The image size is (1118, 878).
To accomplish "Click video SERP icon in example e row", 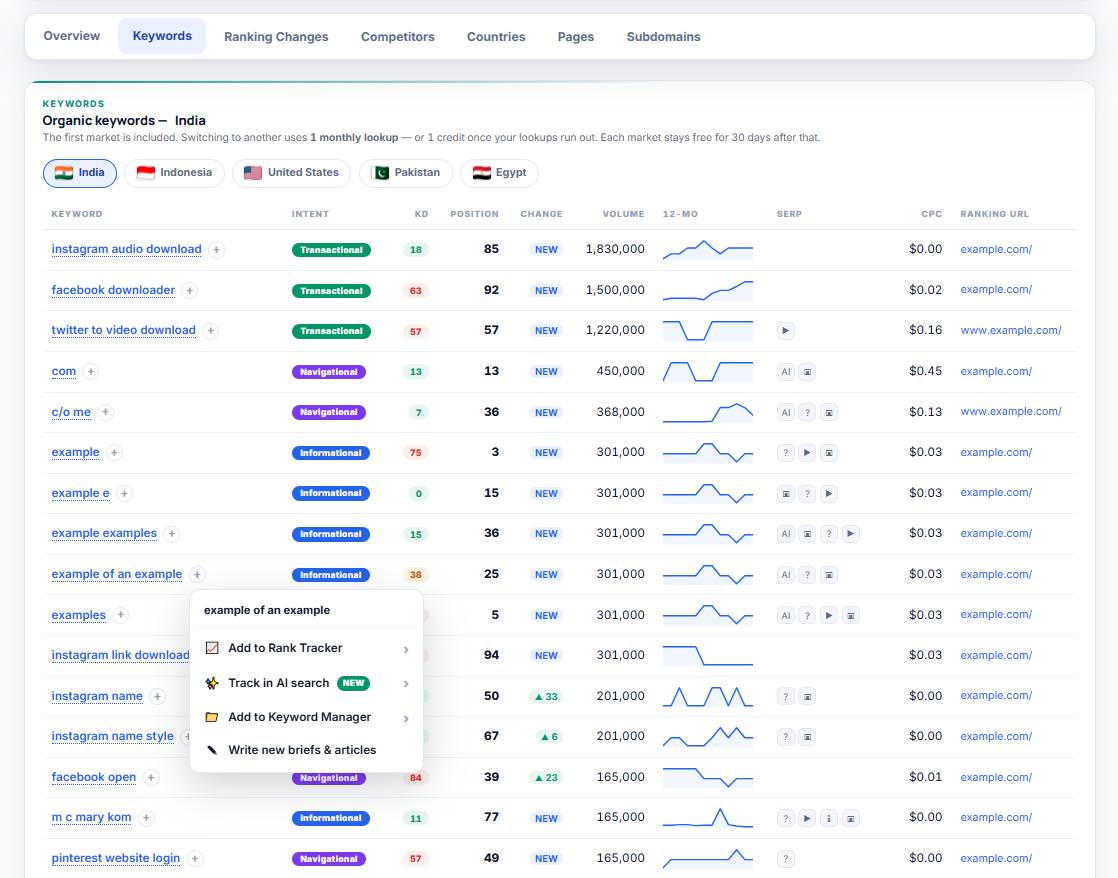I will coord(829,494).
